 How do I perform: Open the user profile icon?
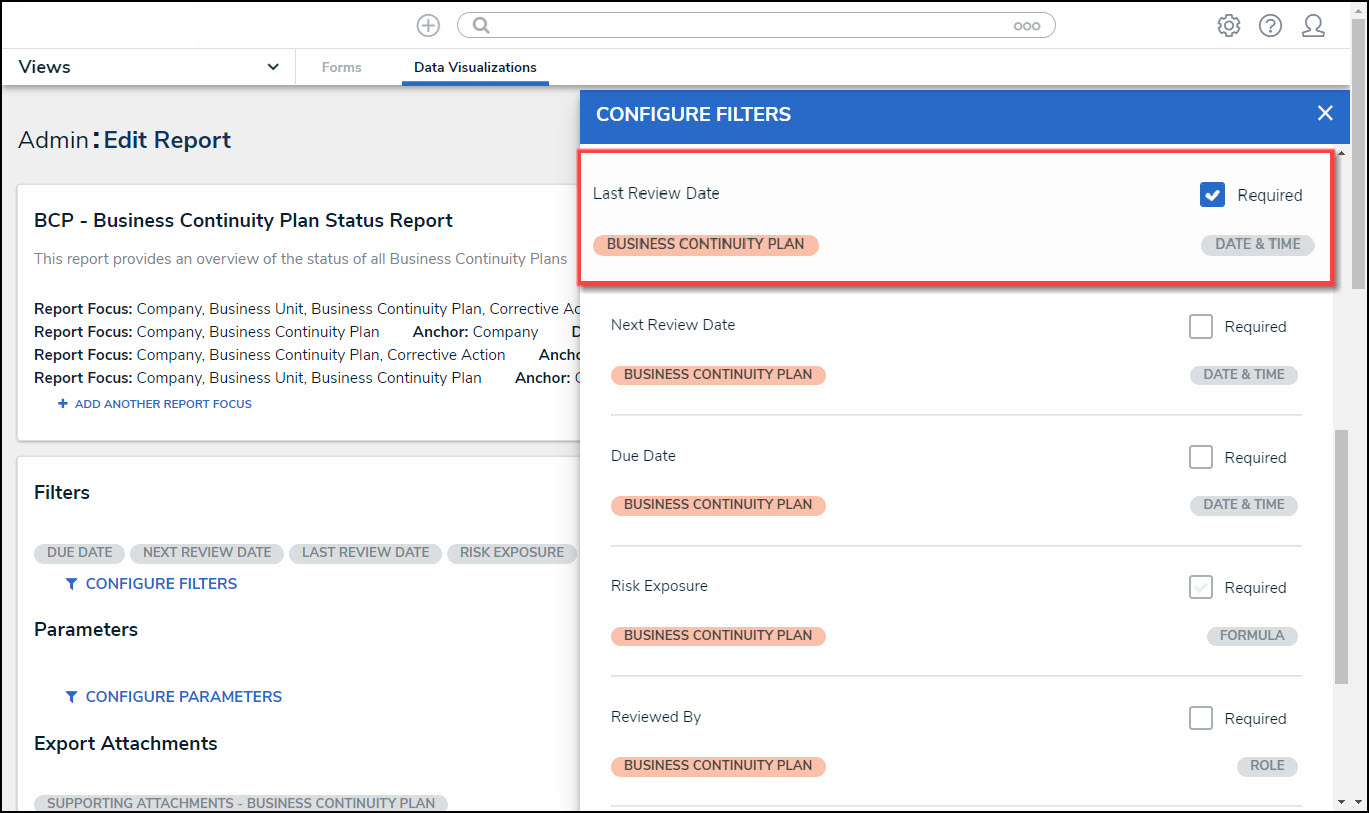[1313, 26]
